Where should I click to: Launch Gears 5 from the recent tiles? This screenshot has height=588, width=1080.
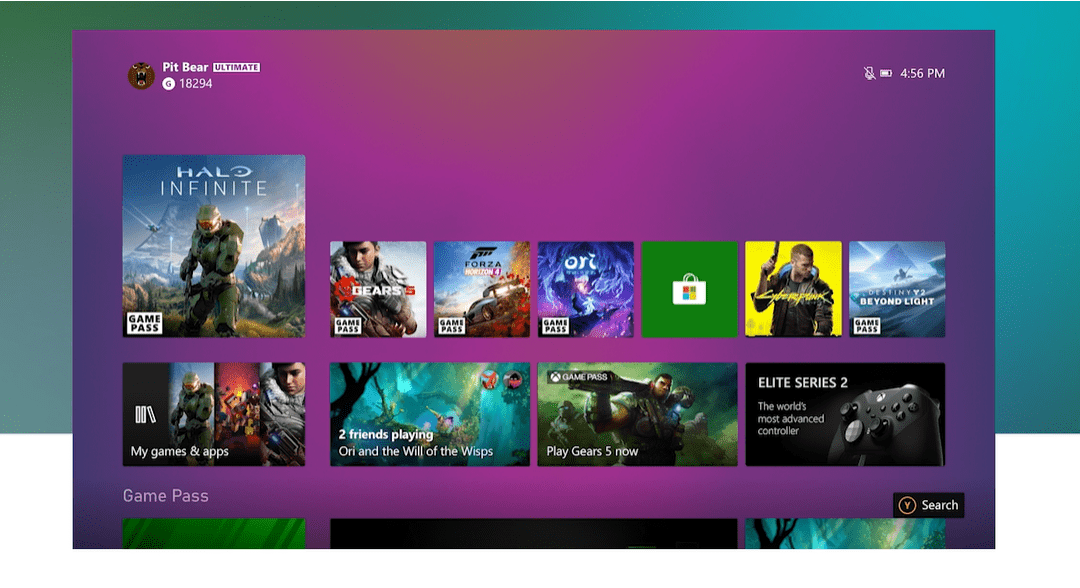point(377,289)
